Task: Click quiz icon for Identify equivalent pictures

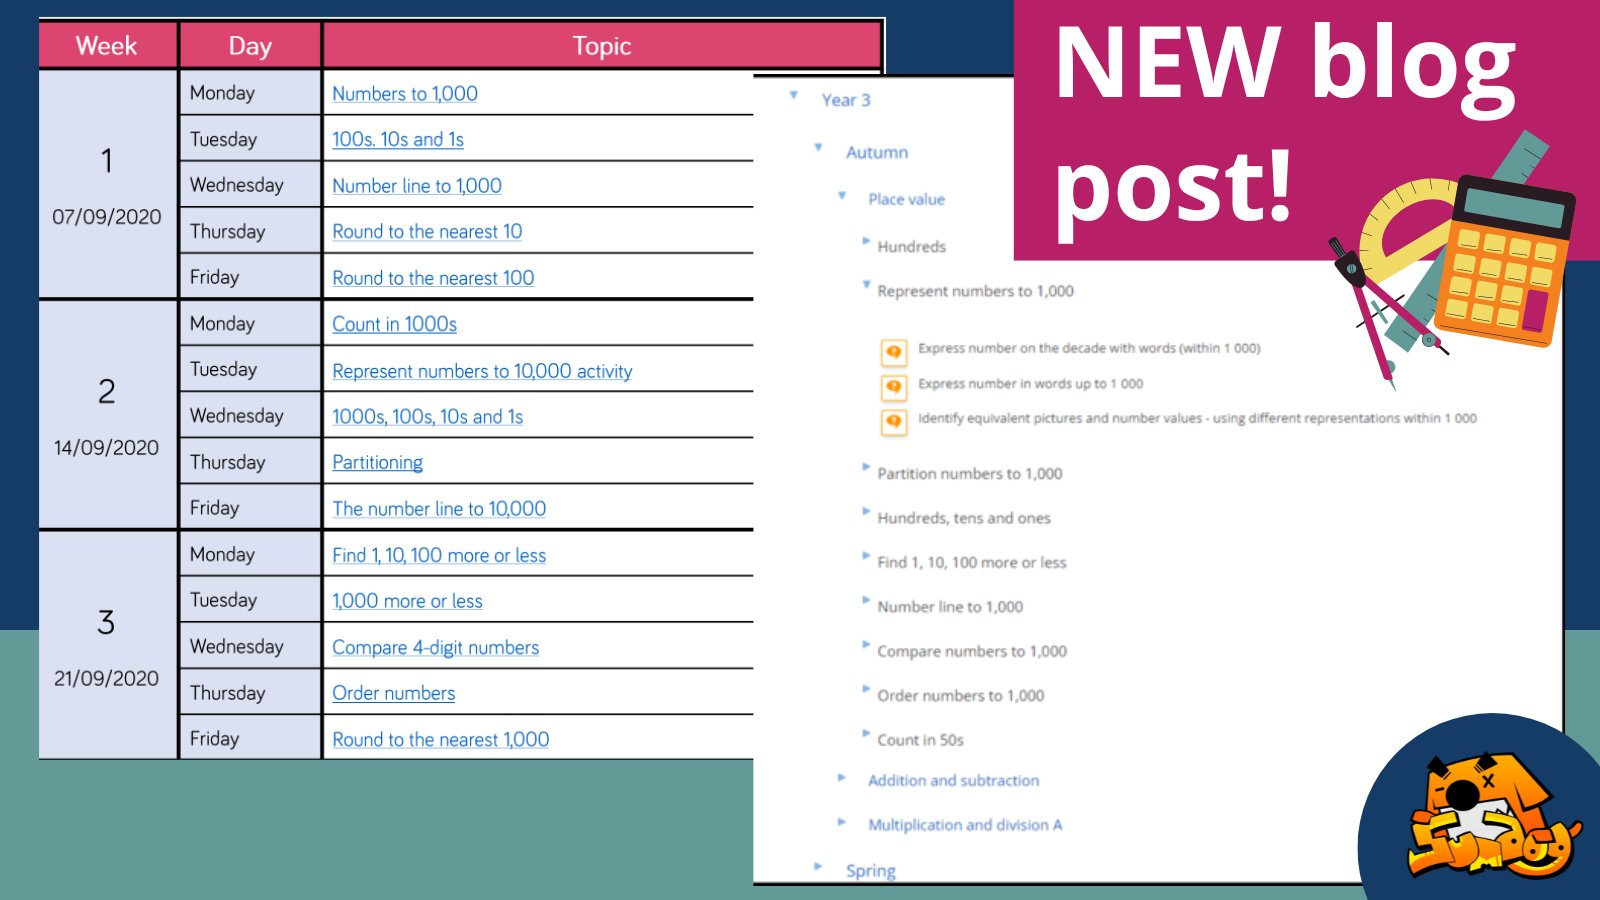Action: [x=893, y=422]
